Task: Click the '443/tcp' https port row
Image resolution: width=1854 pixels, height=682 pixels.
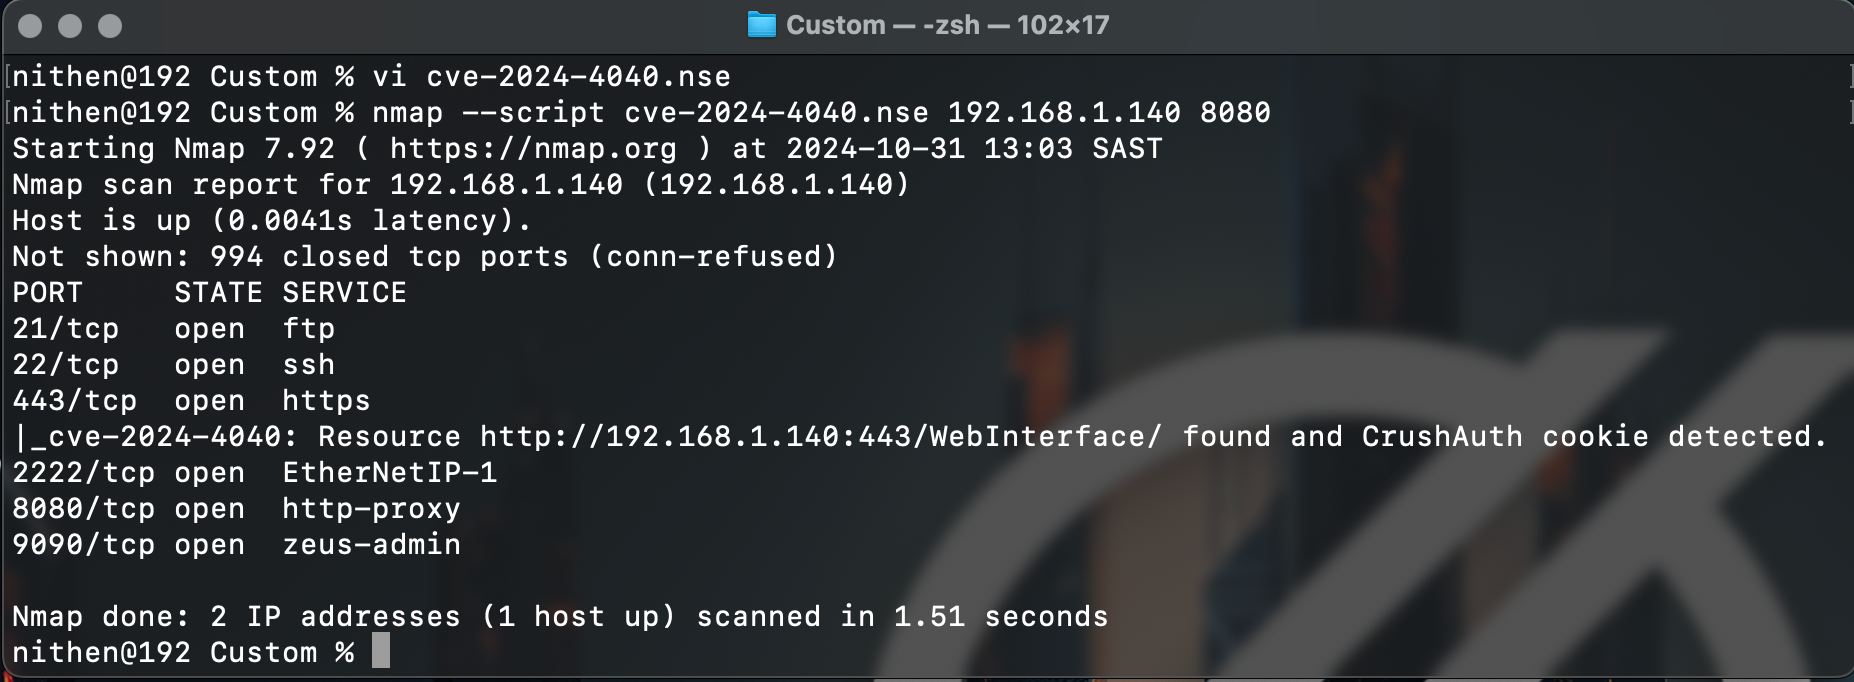Action: click(190, 401)
